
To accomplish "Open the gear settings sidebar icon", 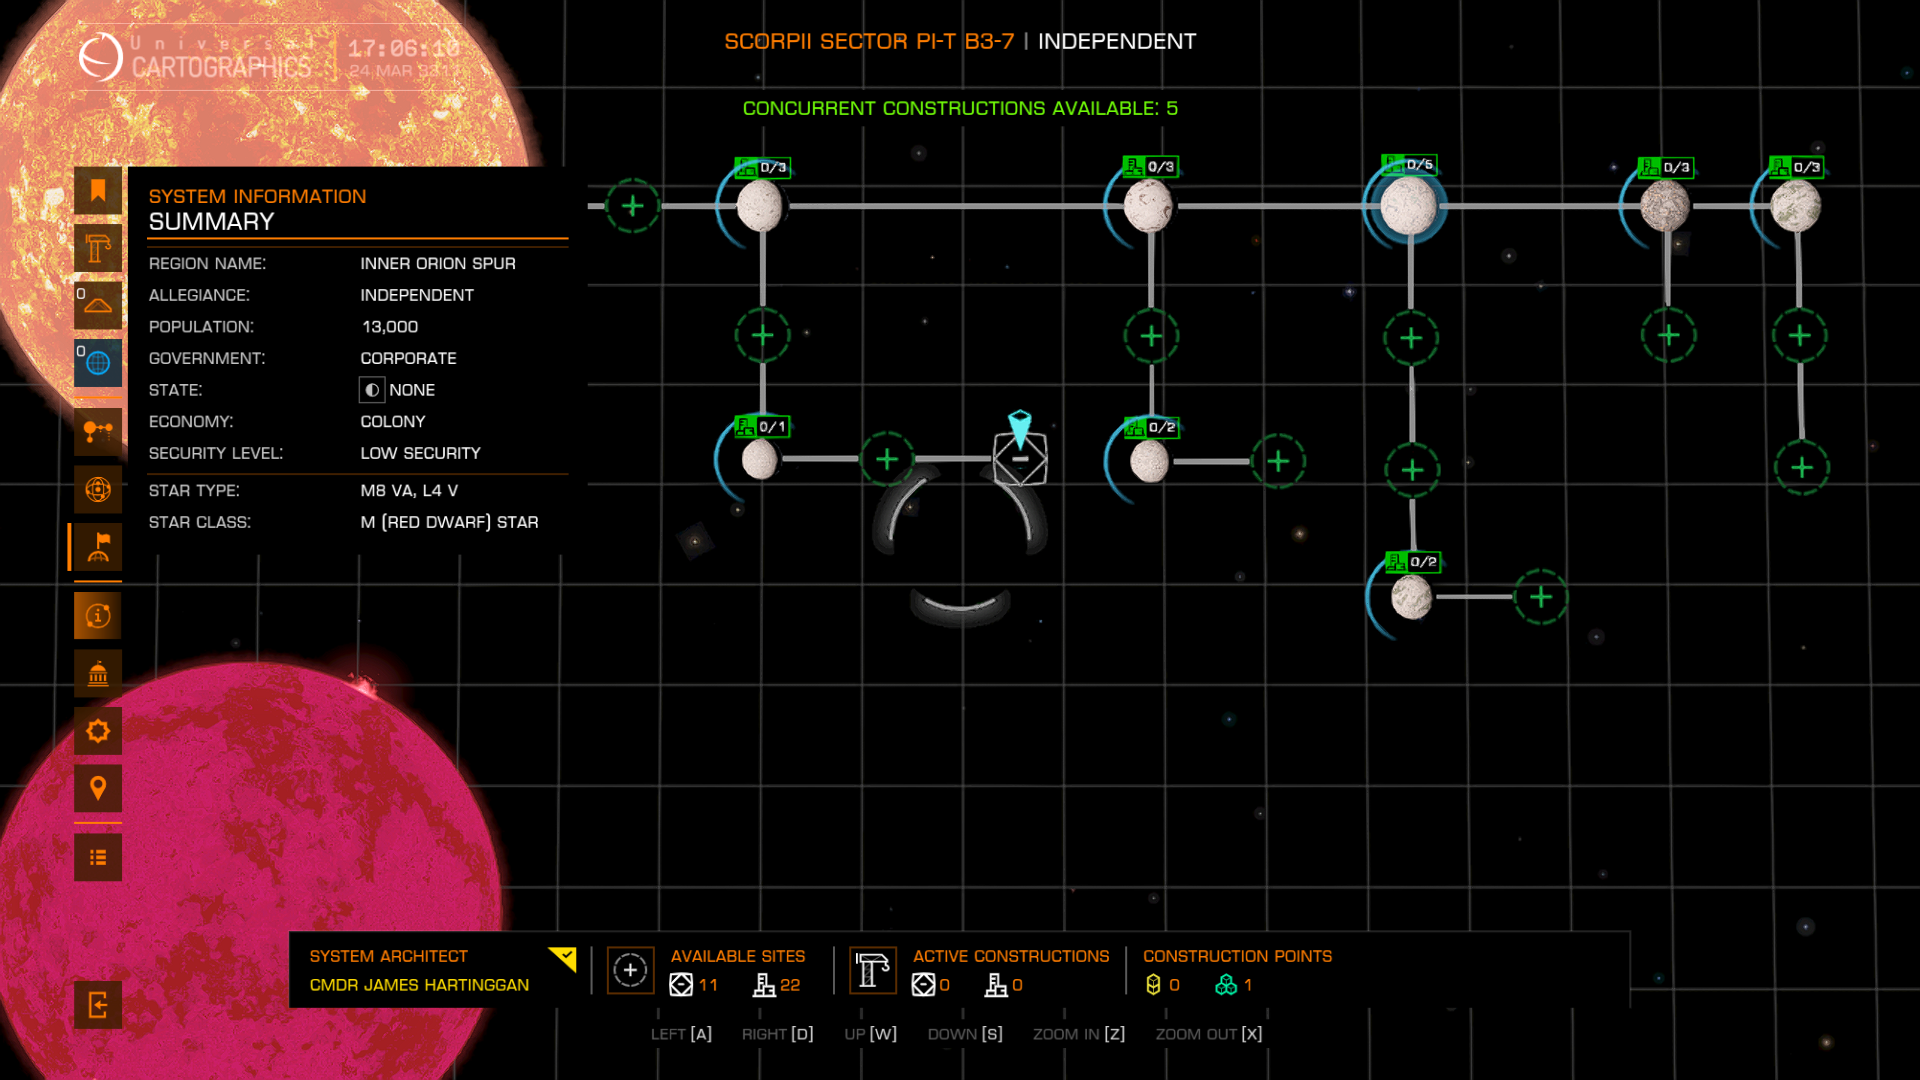I will click(98, 731).
